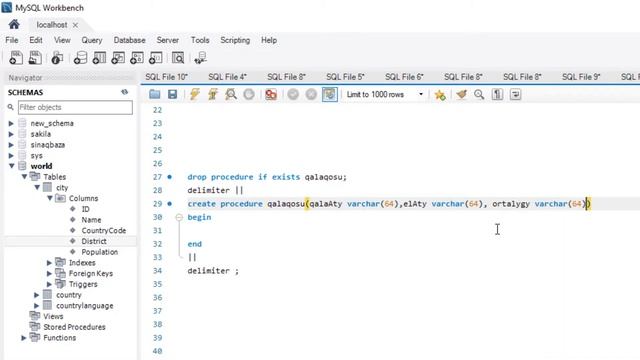
Task: Create a new view icon
Action: point(118,58)
